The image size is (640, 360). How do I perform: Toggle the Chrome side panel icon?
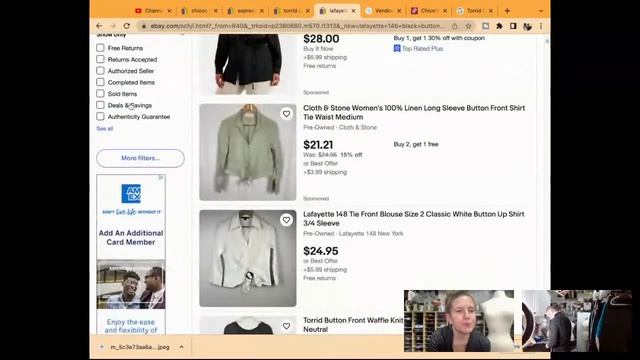(x=513, y=26)
